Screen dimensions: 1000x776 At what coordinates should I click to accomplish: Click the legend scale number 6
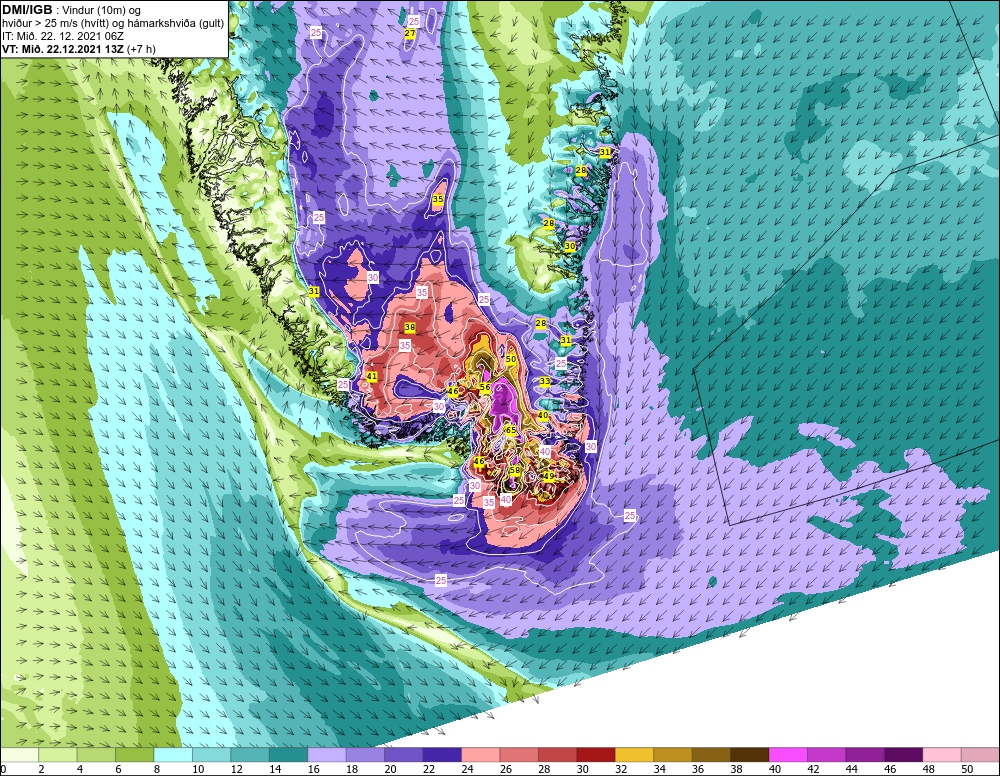click(118, 770)
